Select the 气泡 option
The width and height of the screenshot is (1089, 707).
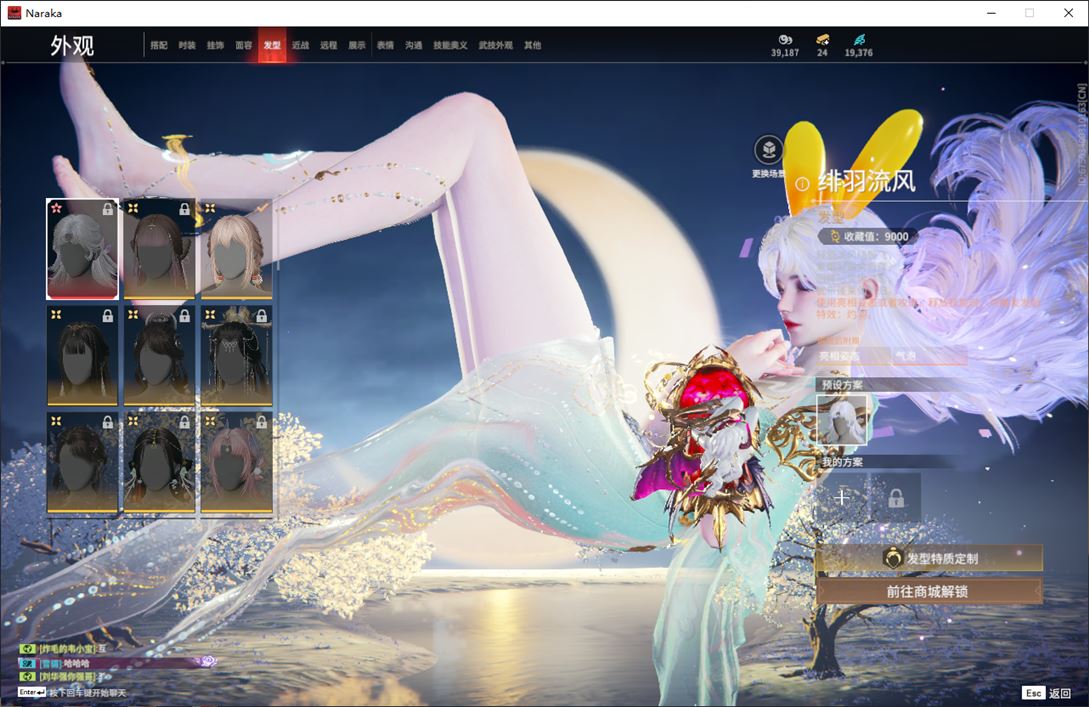click(904, 356)
